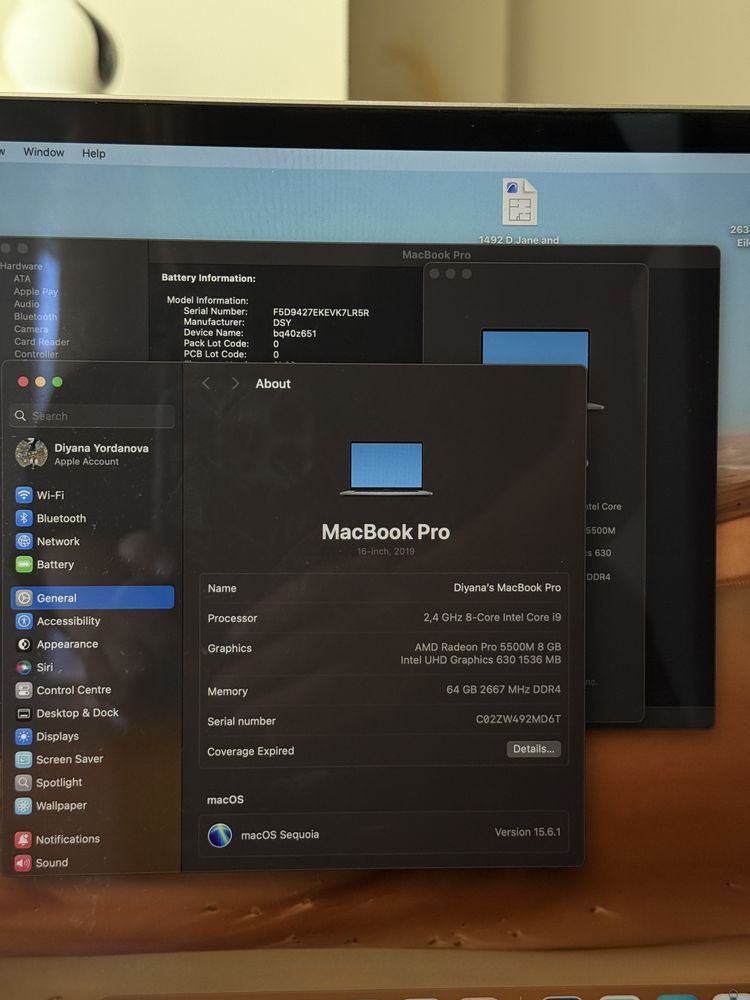Select Bluetooth in System Information hardware list
This screenshot has height=1000, width=750.
pyautogui.click(x=35, y=316)
